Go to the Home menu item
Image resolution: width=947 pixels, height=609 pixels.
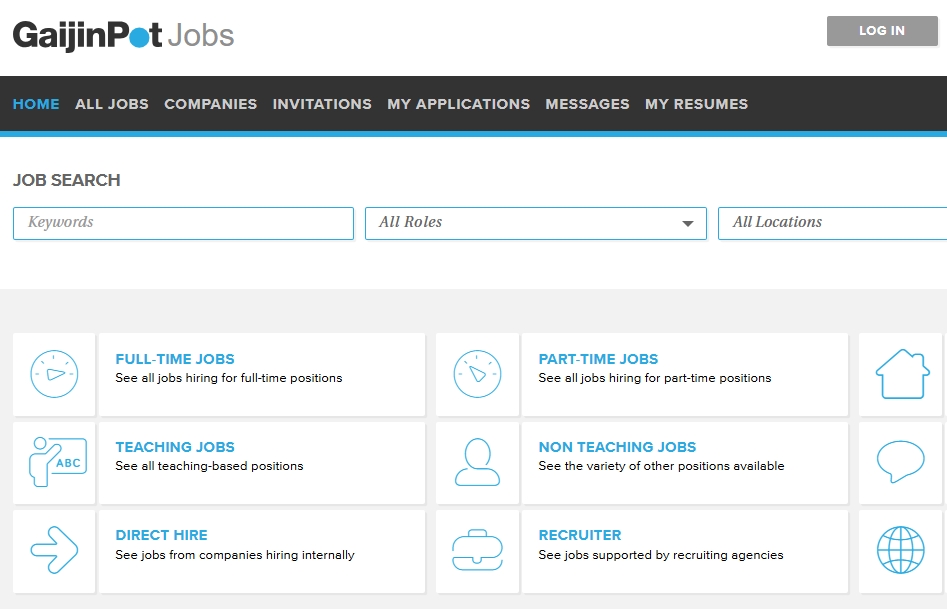click(36, 104)
